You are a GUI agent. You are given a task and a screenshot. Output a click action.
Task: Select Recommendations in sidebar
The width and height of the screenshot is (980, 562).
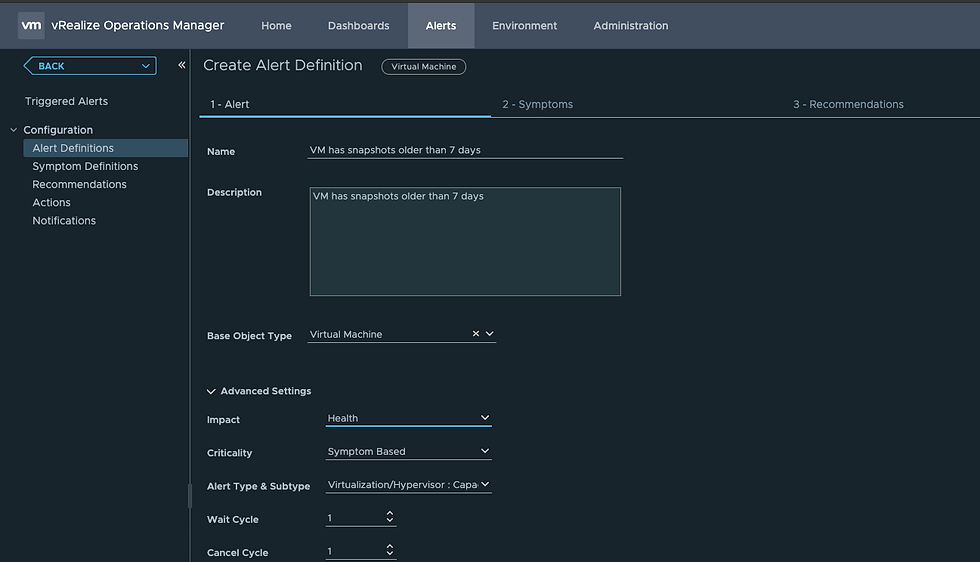(x=79, y=184)
